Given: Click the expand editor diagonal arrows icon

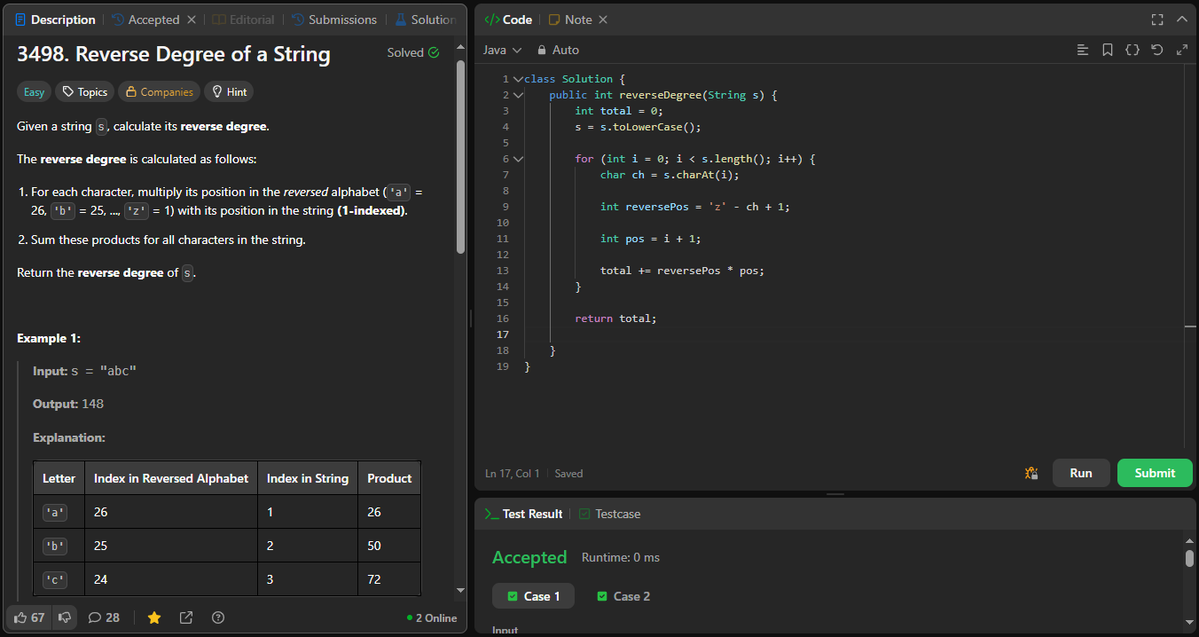Looking at the screenshot, I should point(1181,50).
